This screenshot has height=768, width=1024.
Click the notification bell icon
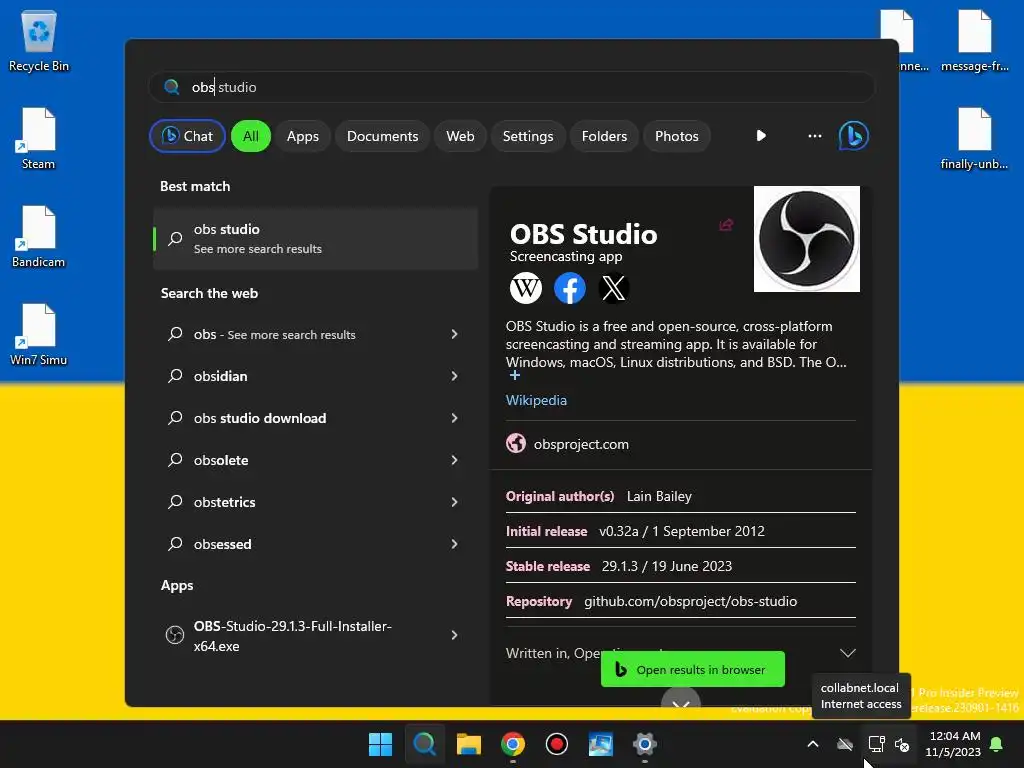[x=997, y=744]
